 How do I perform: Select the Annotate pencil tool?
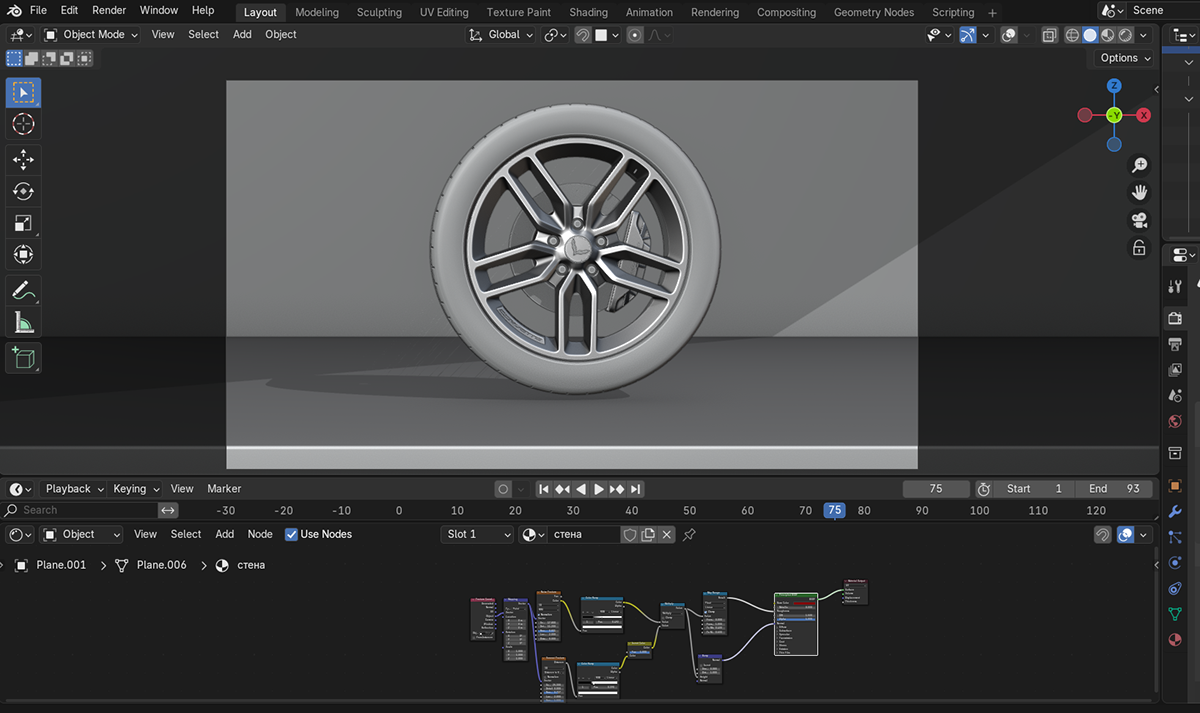pos(23,290)
